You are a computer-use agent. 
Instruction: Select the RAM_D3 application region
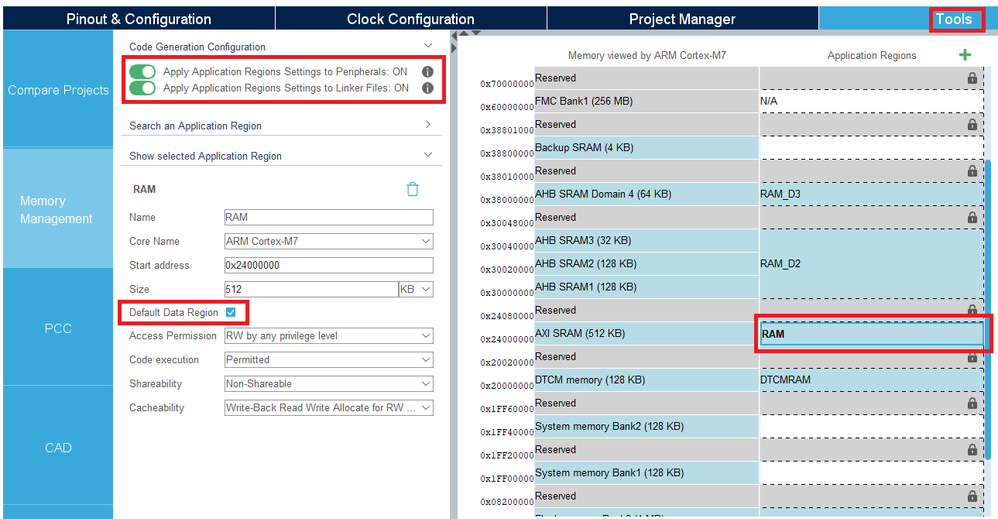pyautogui.click(x=871, y=194)
